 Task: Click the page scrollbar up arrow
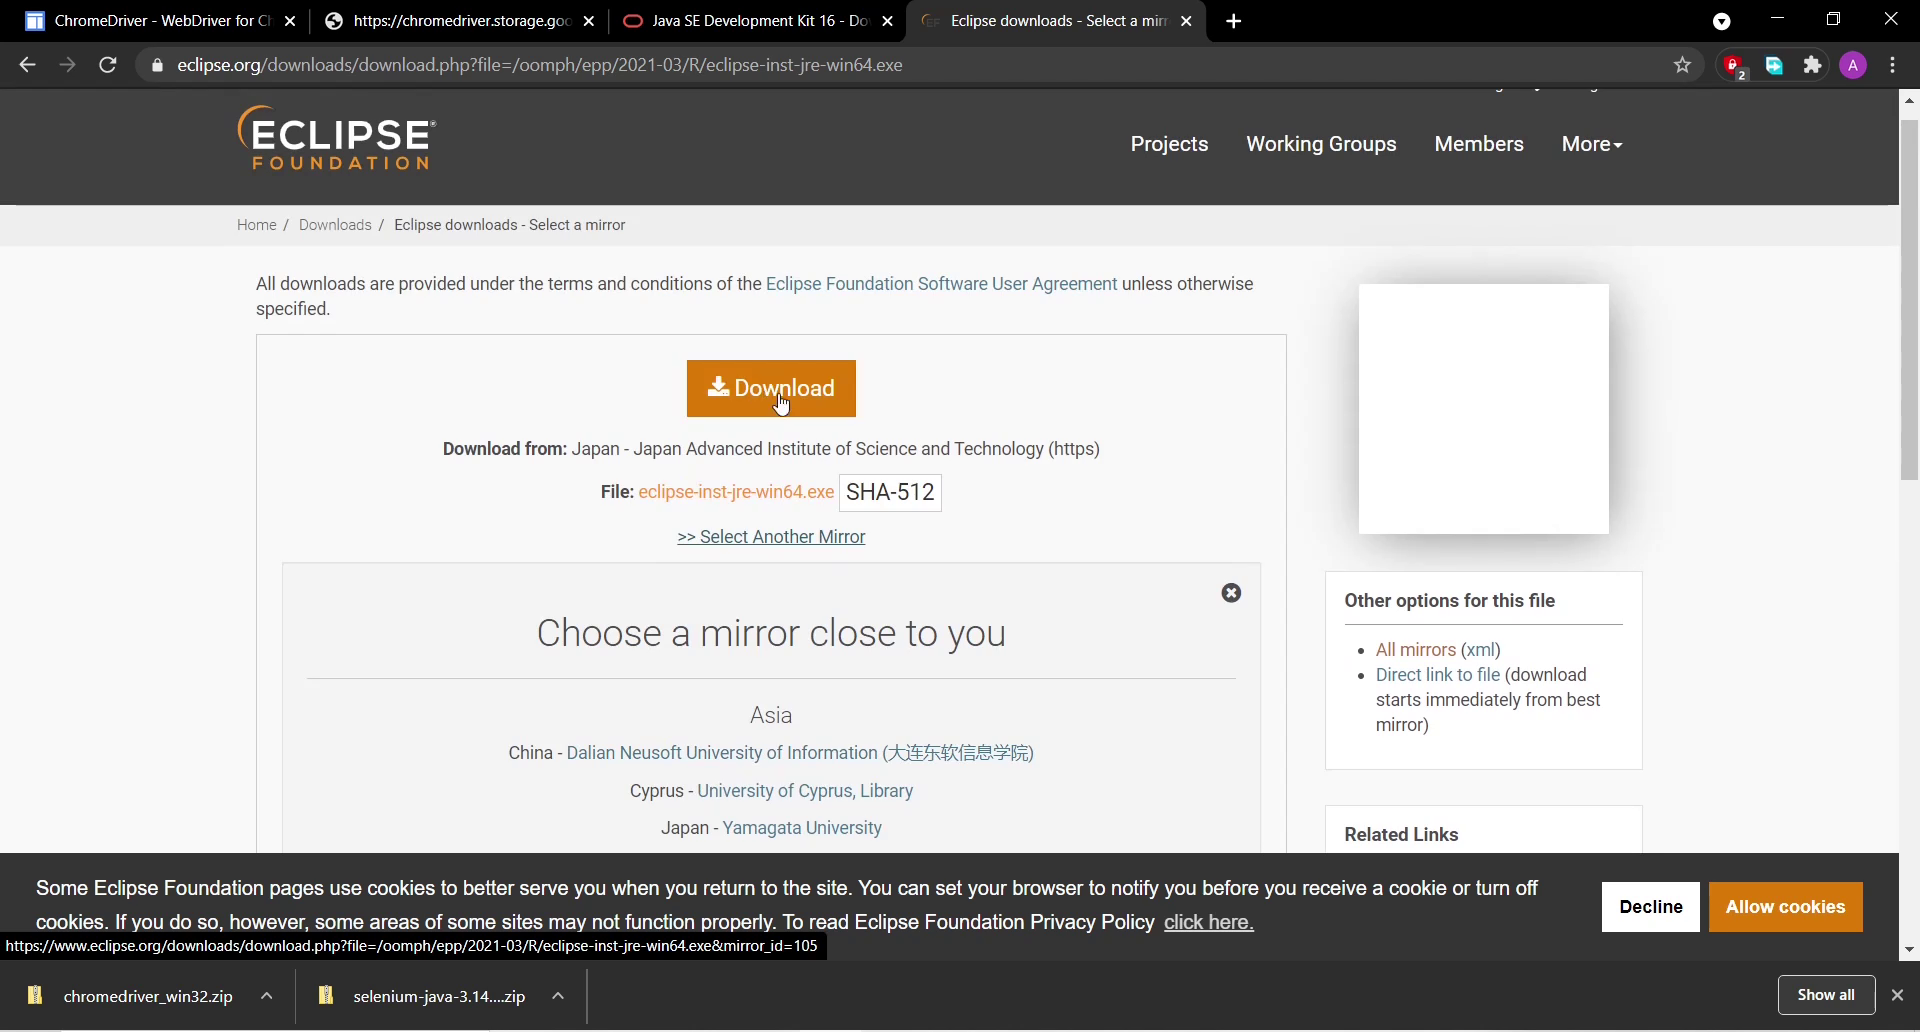pos(1909,100)
